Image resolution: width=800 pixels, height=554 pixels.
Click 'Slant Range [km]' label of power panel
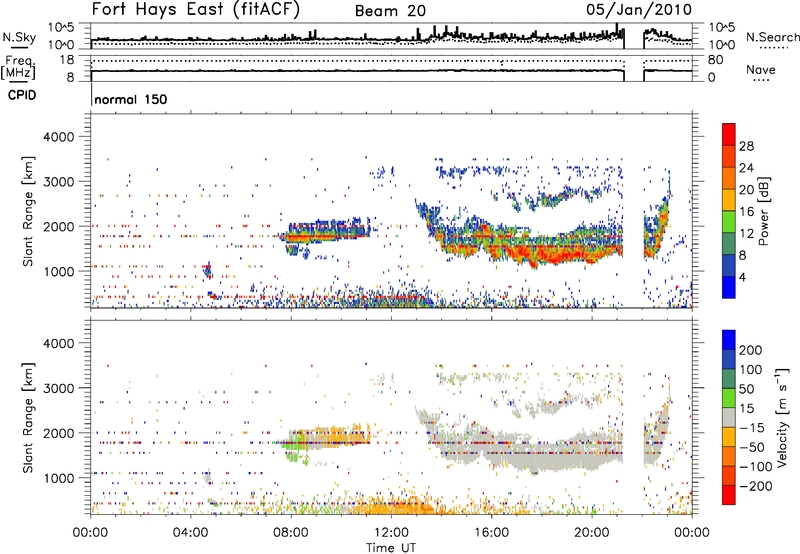pyautogui.click(x=28, y=211)
